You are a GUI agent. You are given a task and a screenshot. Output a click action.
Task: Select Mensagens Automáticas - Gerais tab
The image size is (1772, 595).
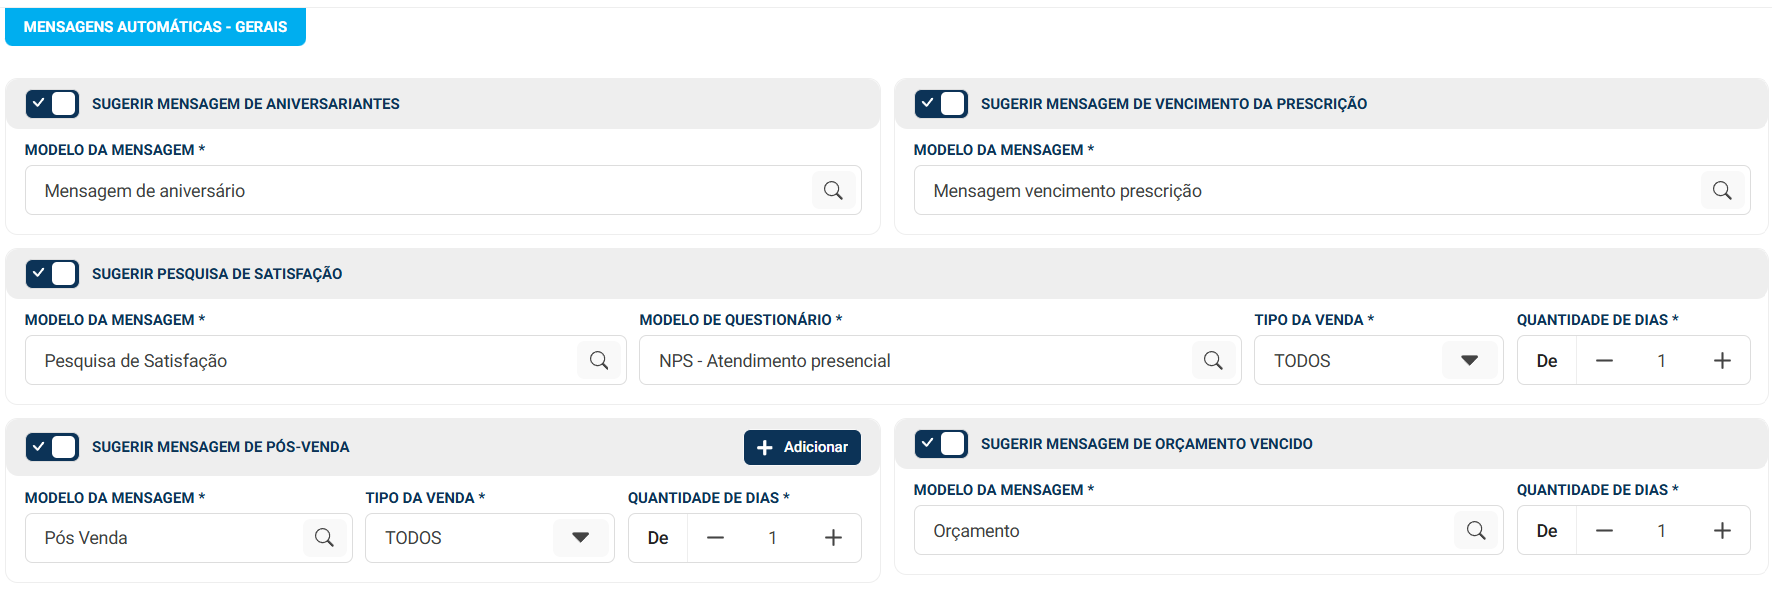click(x=155, y=27)
